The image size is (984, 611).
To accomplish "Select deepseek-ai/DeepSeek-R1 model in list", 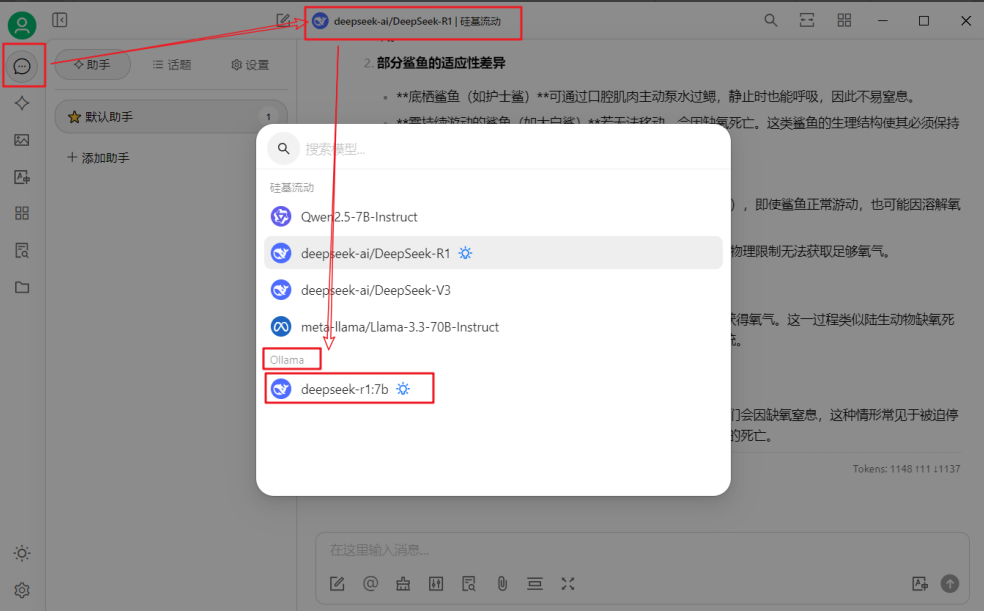I will point(493,253).
